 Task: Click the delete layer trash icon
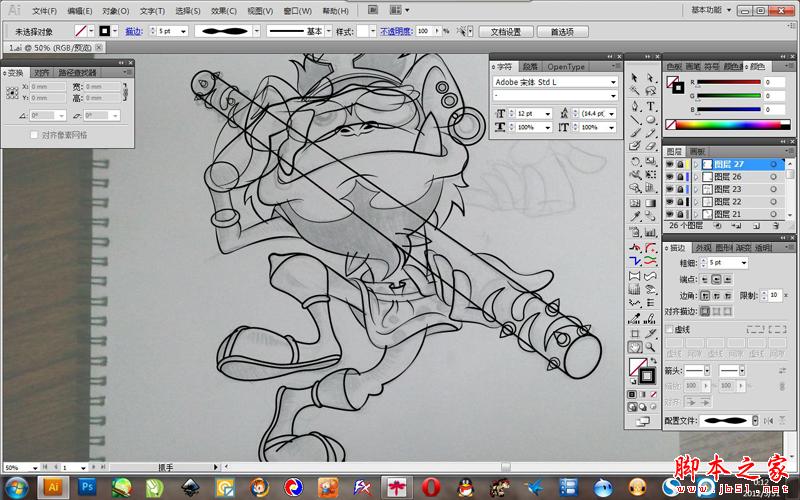[776, 226]
